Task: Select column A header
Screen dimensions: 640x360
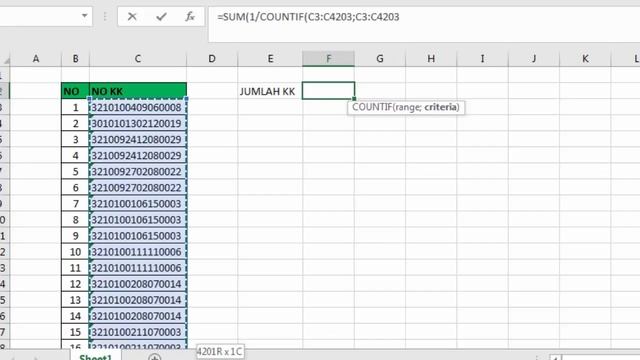Action: [36, 59]
